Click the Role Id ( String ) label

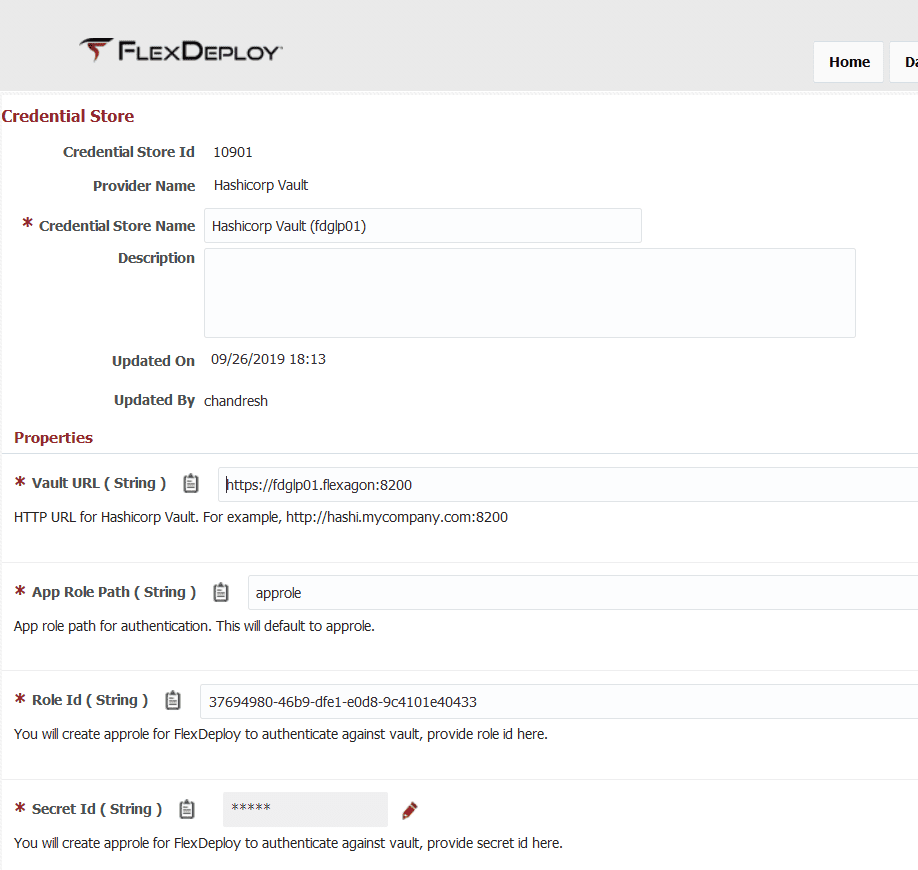90,700
